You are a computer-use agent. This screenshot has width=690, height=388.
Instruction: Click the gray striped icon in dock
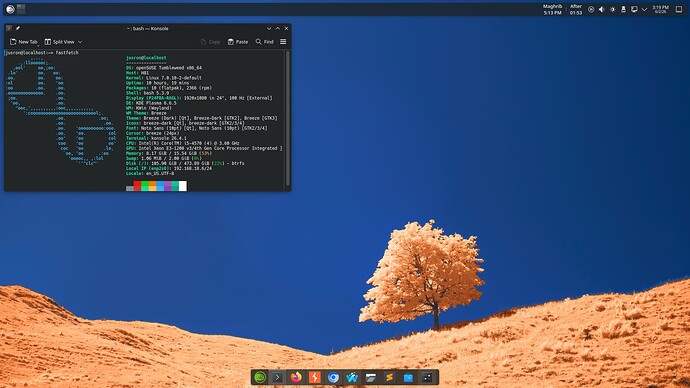[x=371, y=377]
